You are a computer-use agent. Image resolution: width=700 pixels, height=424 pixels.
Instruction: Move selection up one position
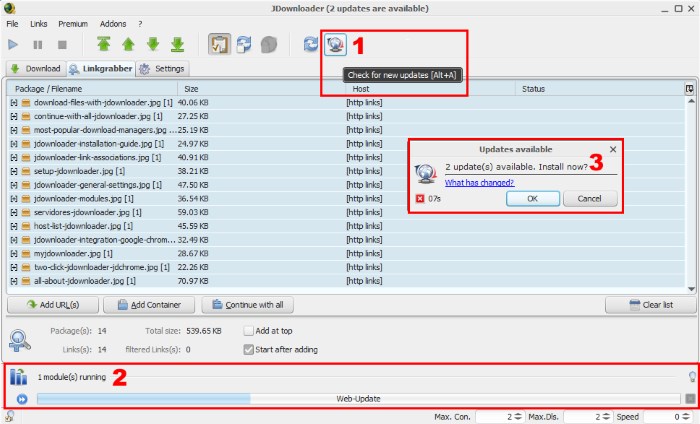pos(128,44)
